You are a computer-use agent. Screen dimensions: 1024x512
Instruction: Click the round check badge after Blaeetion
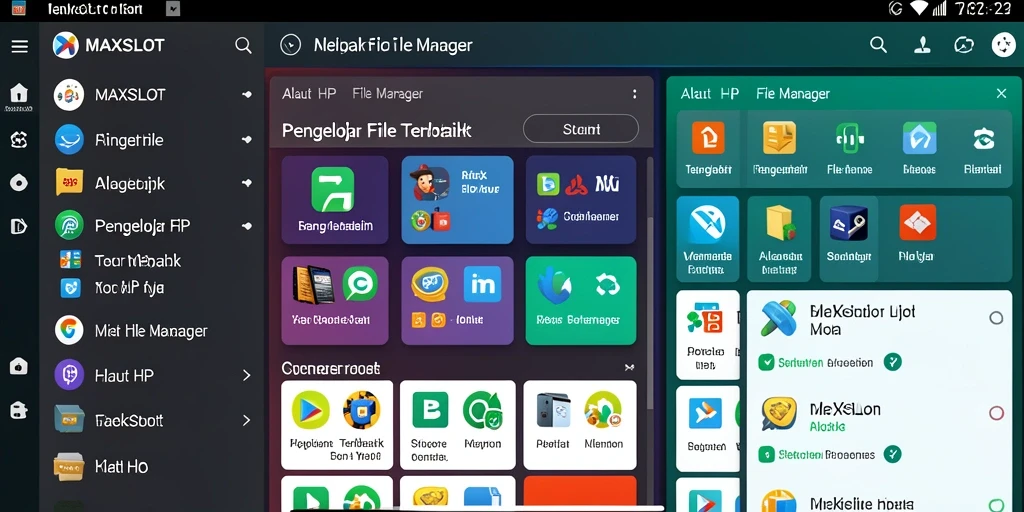click(x=892, y=362)
